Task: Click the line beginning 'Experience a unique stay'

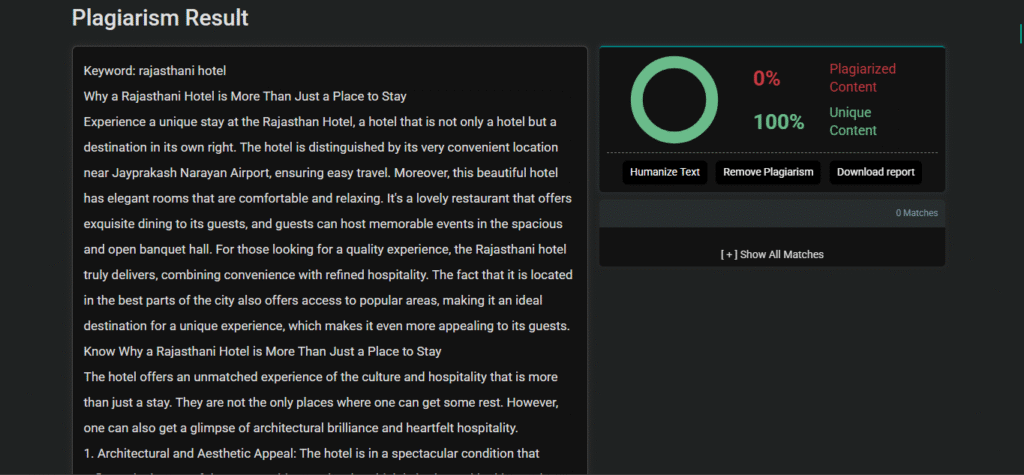Action: 320,122
